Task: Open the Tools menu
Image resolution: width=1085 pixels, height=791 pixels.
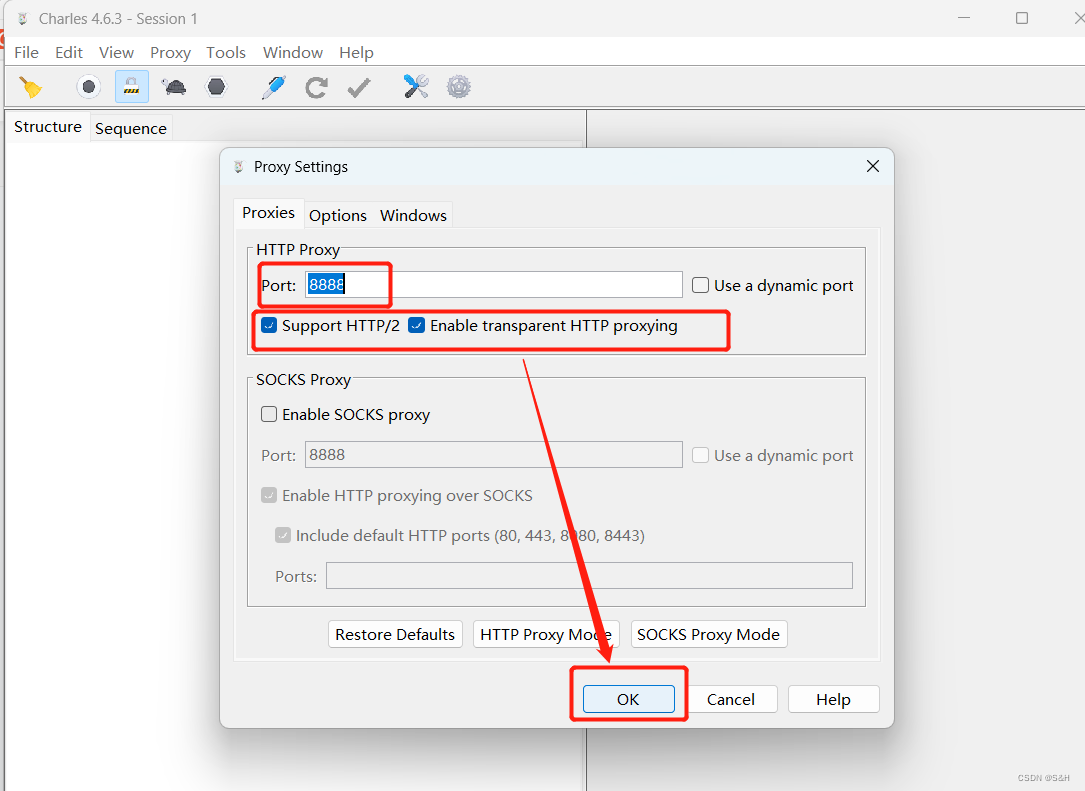Action: click(x=226, y=53)
